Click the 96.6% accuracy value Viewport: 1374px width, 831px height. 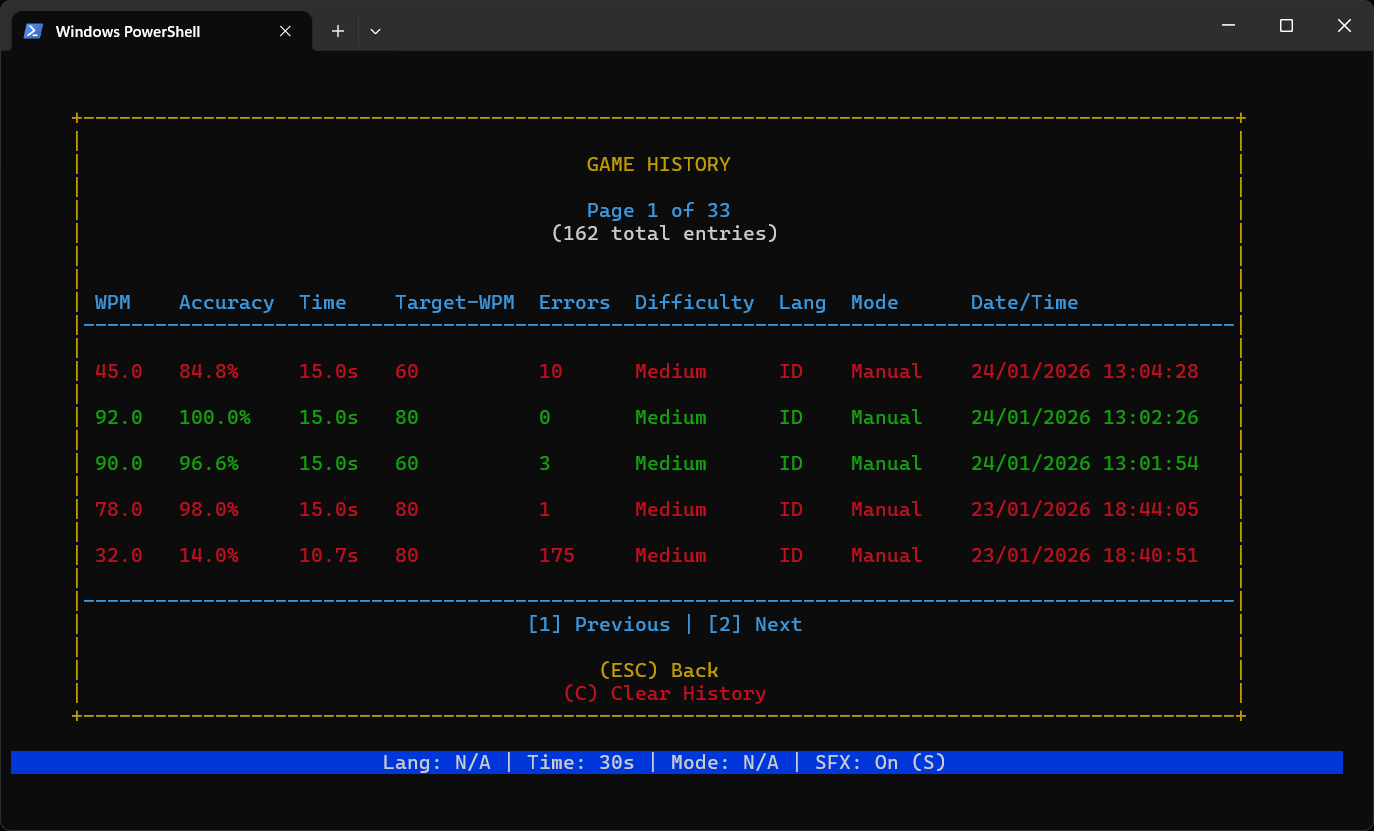[209, 463]
